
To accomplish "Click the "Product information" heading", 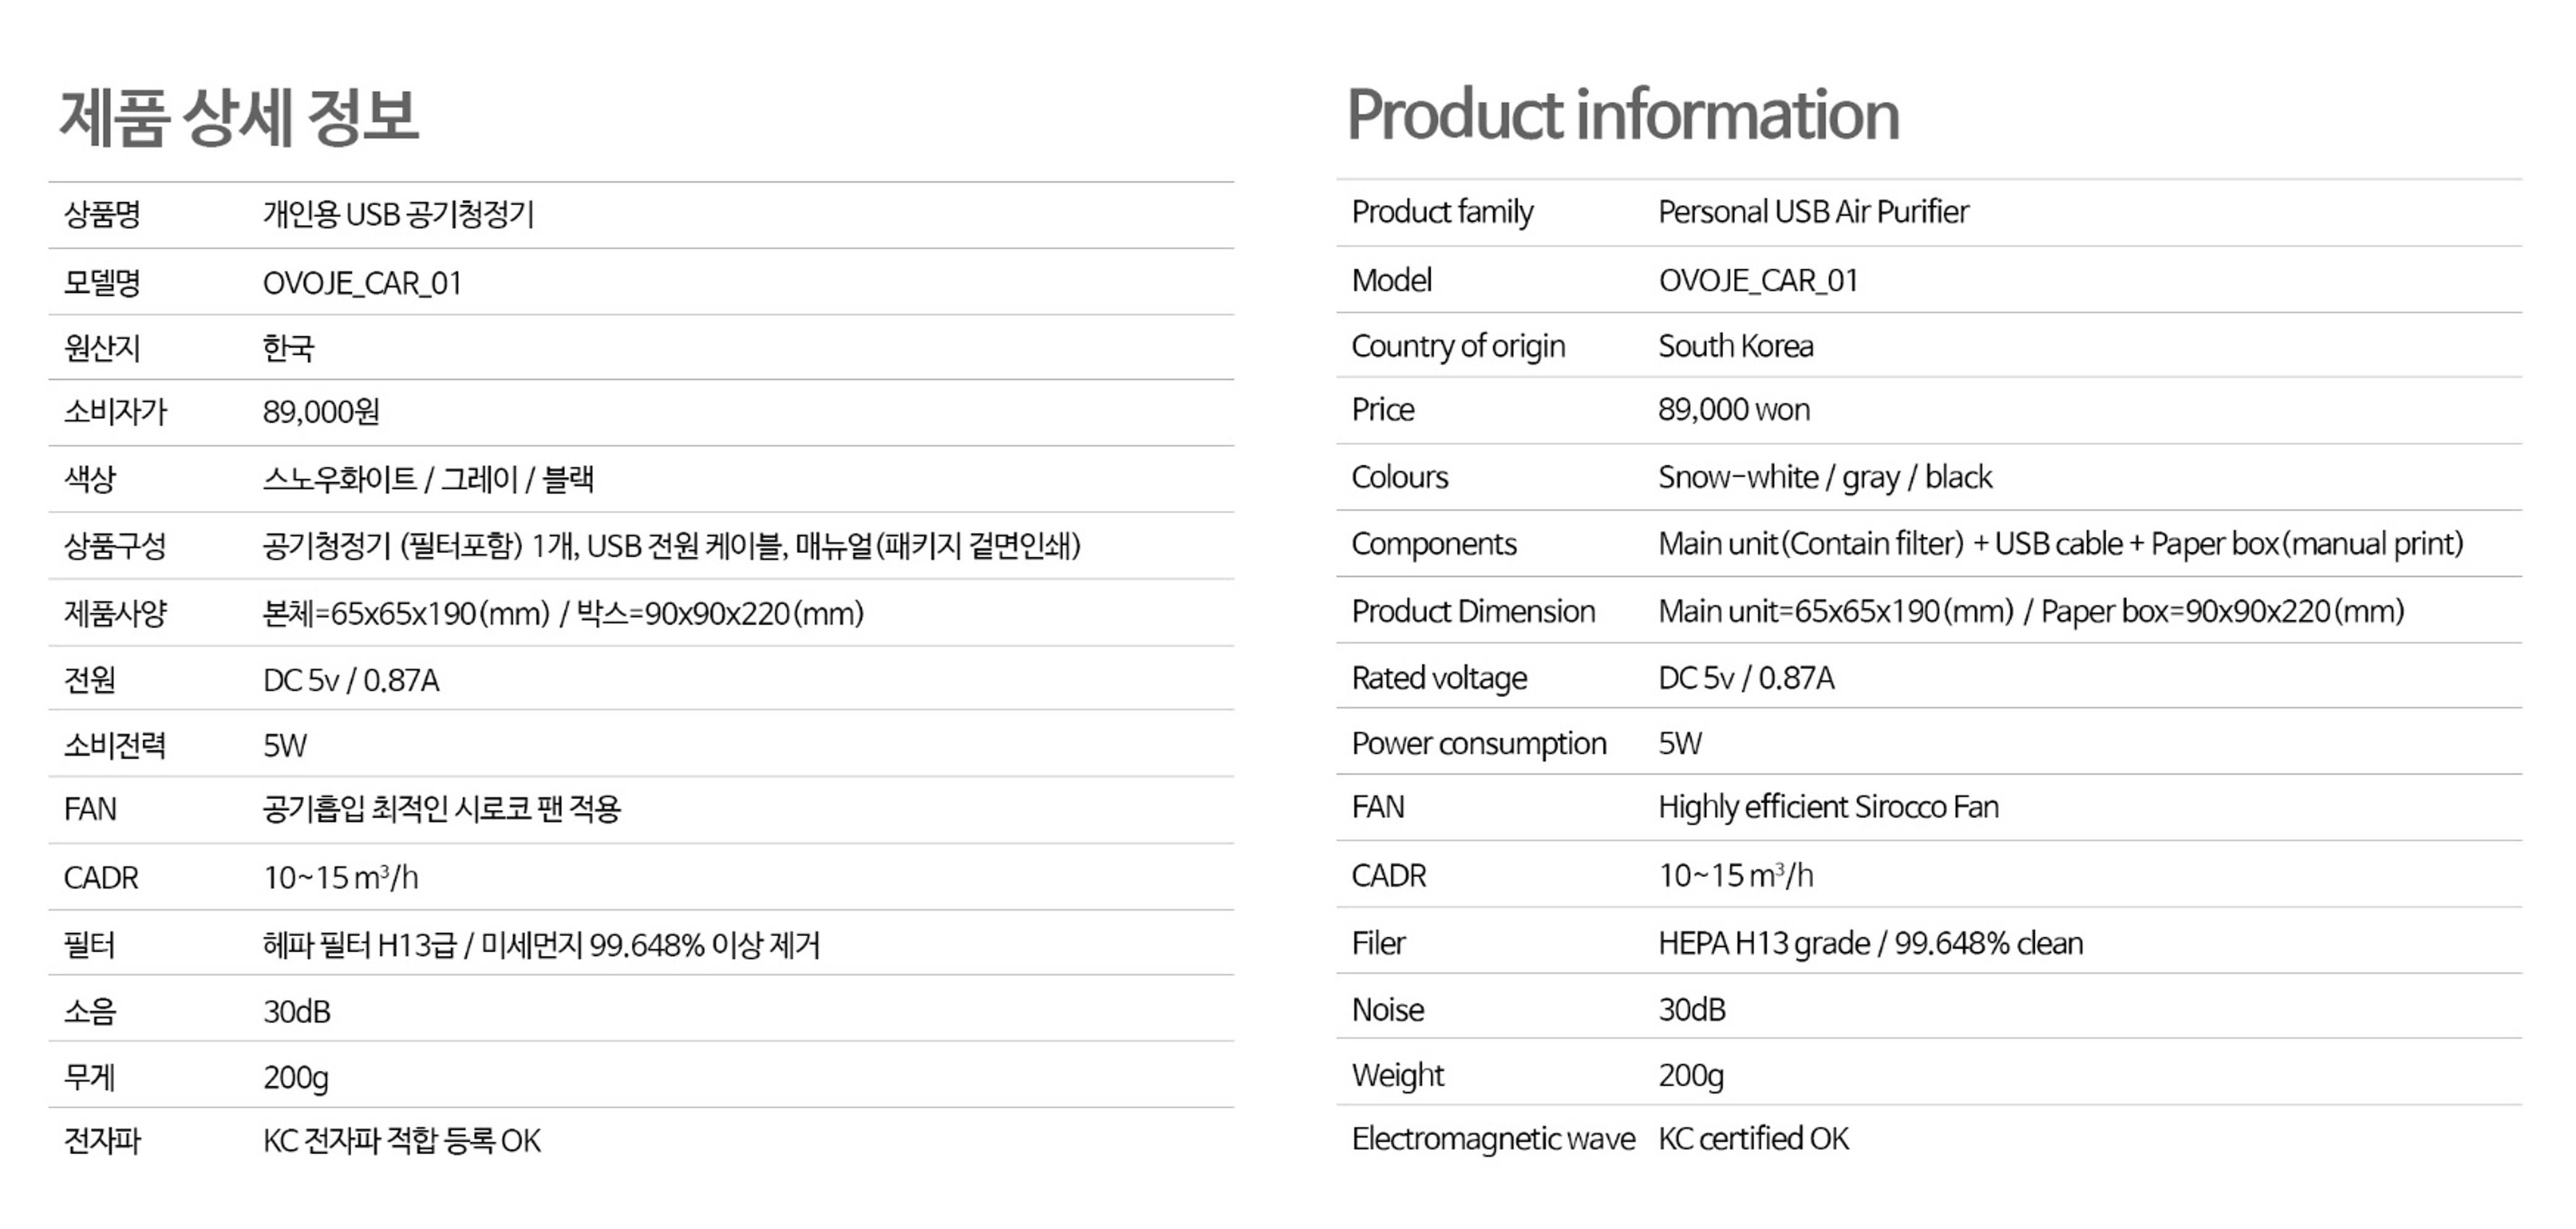I will [x=1622, y=115].
